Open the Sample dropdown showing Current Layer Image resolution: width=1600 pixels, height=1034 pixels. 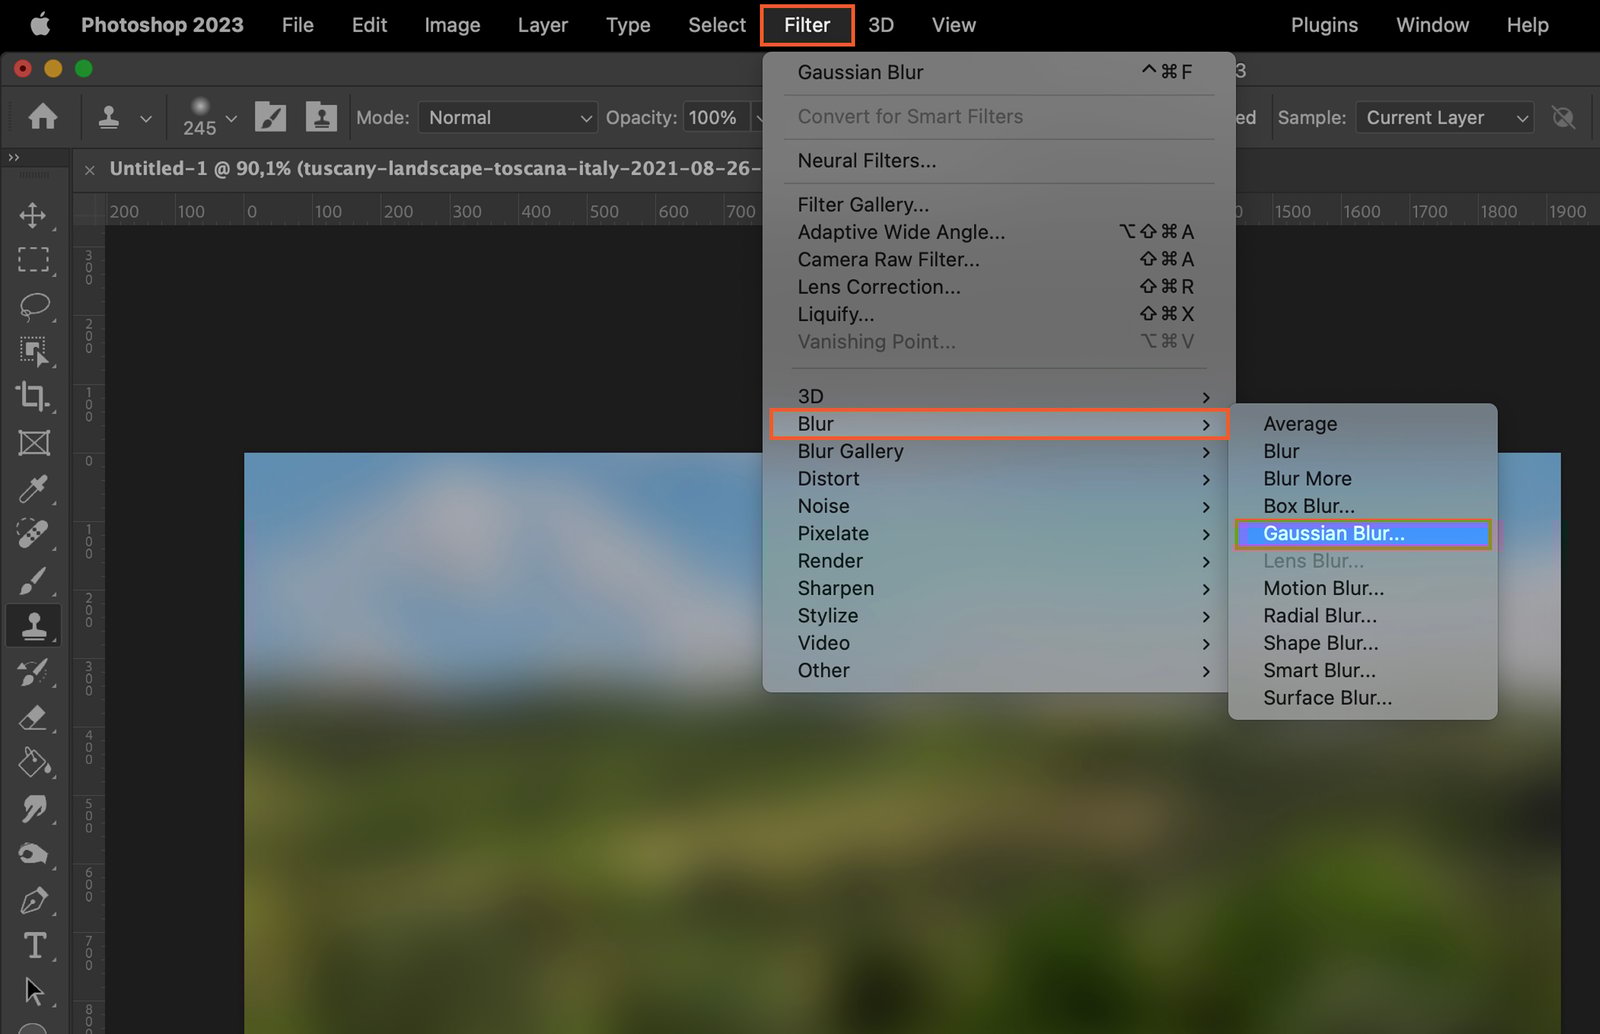pyautogui.click(x=1444, y=118)
